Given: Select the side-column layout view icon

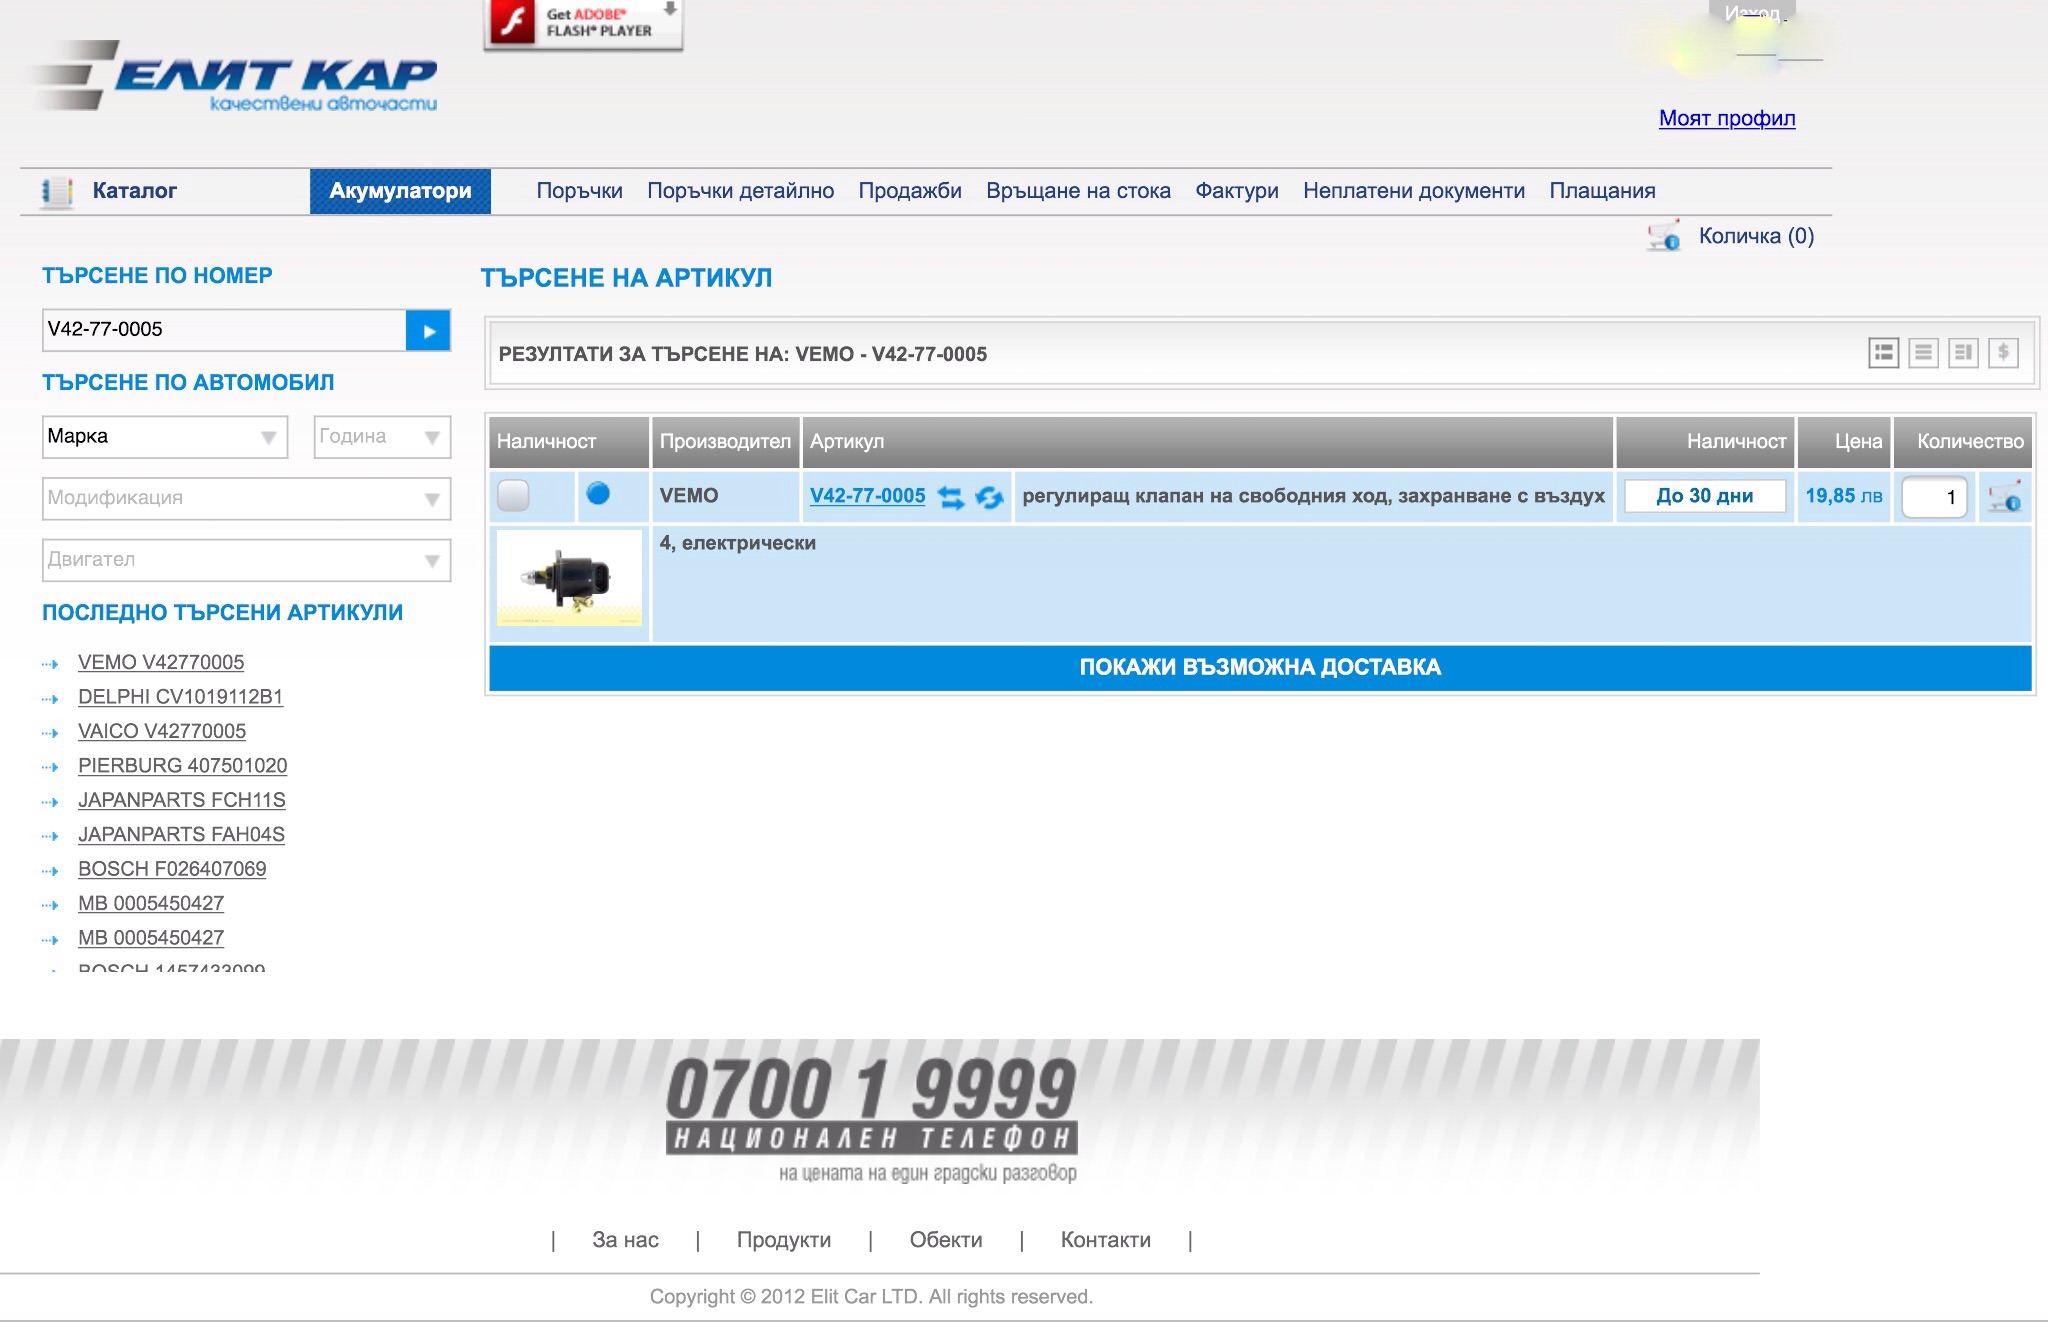Looking at the screenshot, I should [x=1963, y=353].
